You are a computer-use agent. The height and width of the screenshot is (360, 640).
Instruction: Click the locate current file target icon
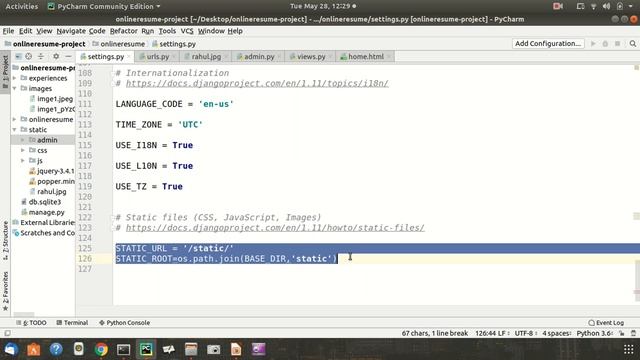coord(29,56)
